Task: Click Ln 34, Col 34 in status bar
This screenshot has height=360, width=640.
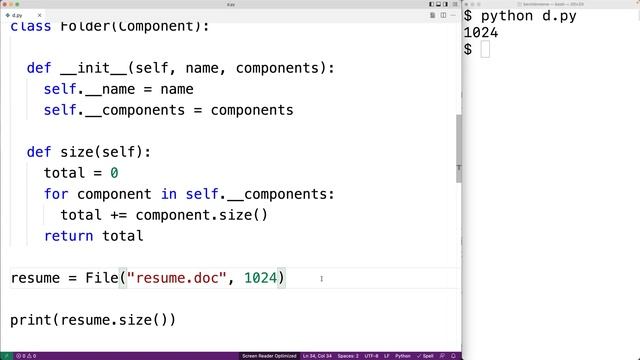Action: (x=317, y=356)
